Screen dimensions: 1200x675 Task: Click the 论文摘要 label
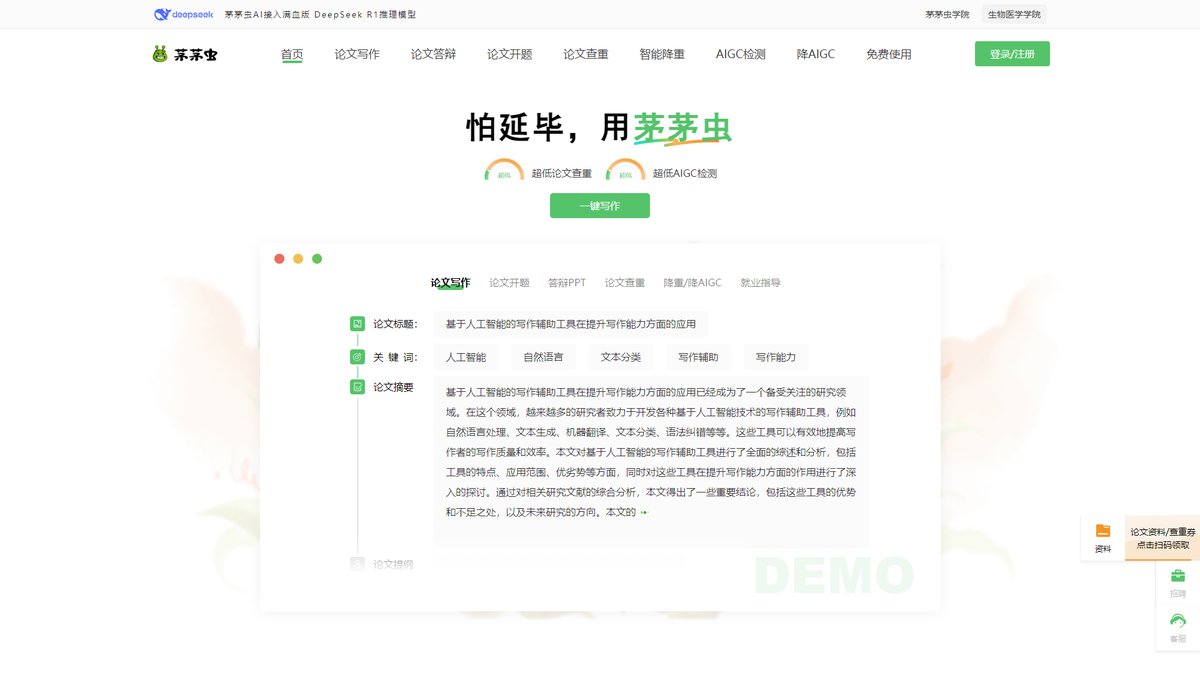coord(393,387)
